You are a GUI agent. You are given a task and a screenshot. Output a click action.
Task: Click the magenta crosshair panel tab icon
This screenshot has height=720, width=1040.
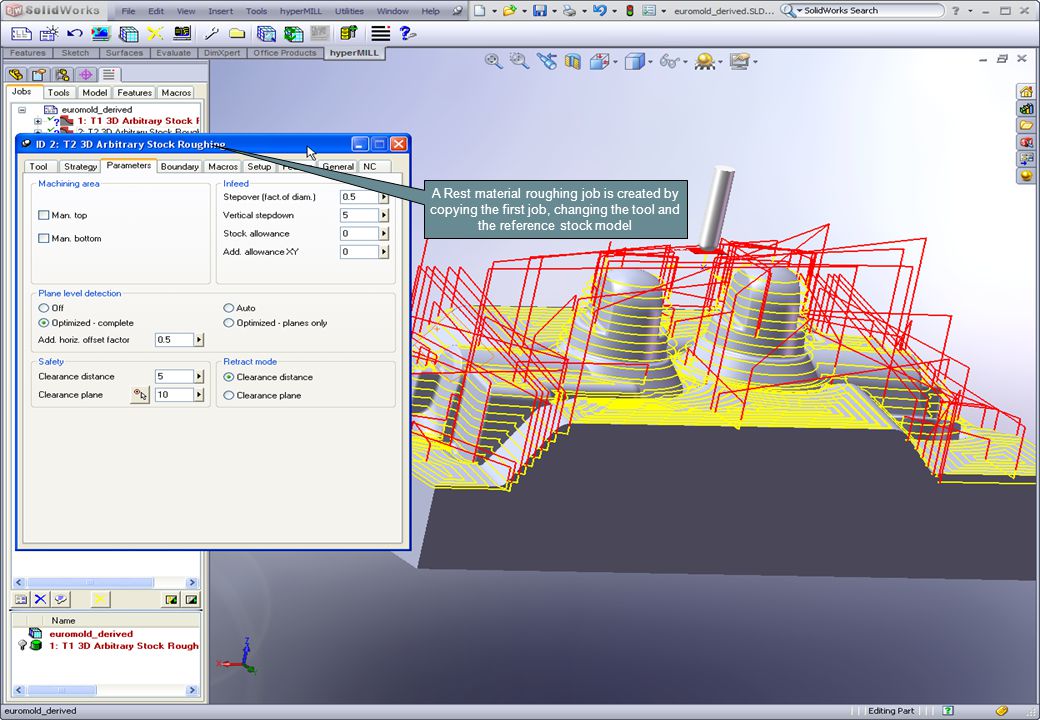click(x=85, y=74)
